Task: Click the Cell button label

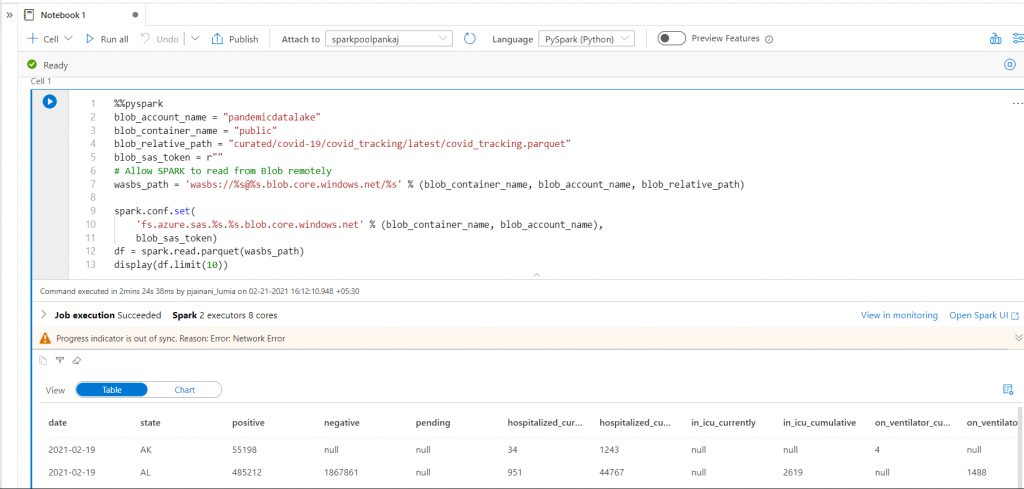Action: click(51, 39)
